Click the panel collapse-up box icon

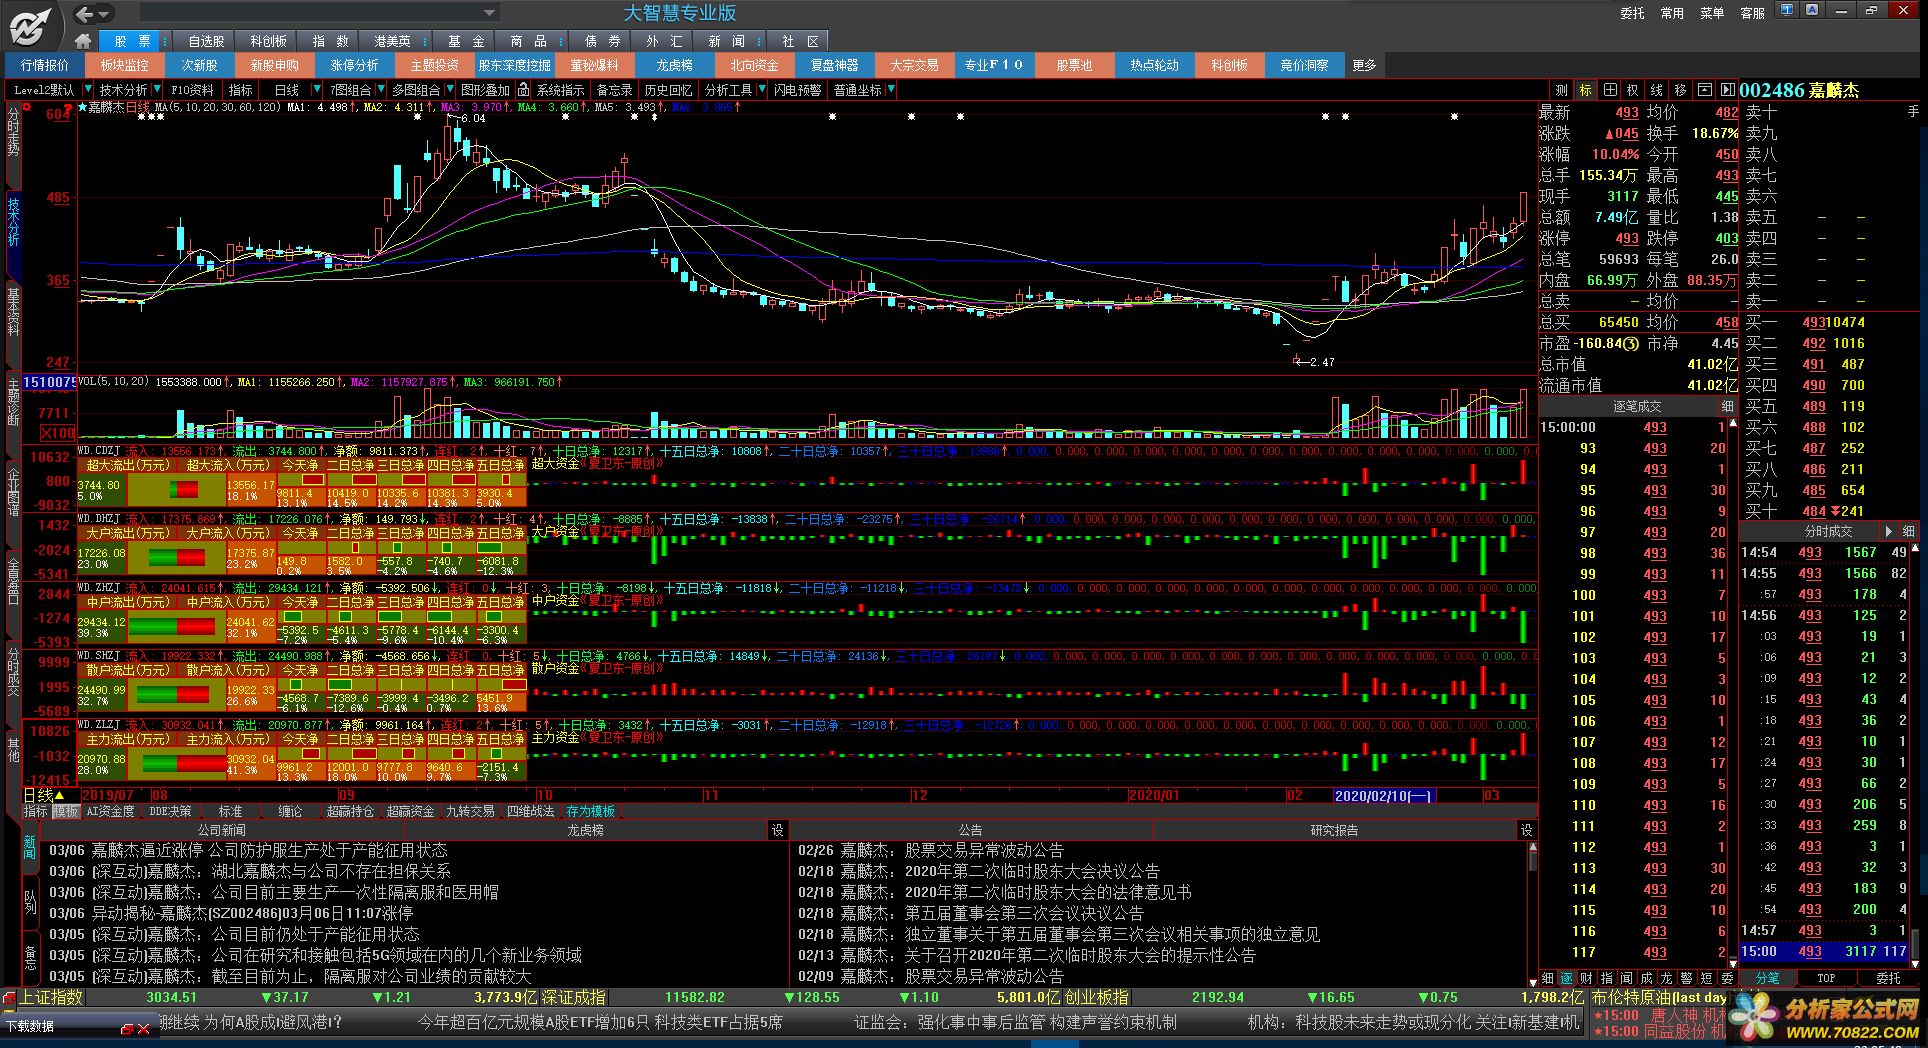pos(1704,90)
